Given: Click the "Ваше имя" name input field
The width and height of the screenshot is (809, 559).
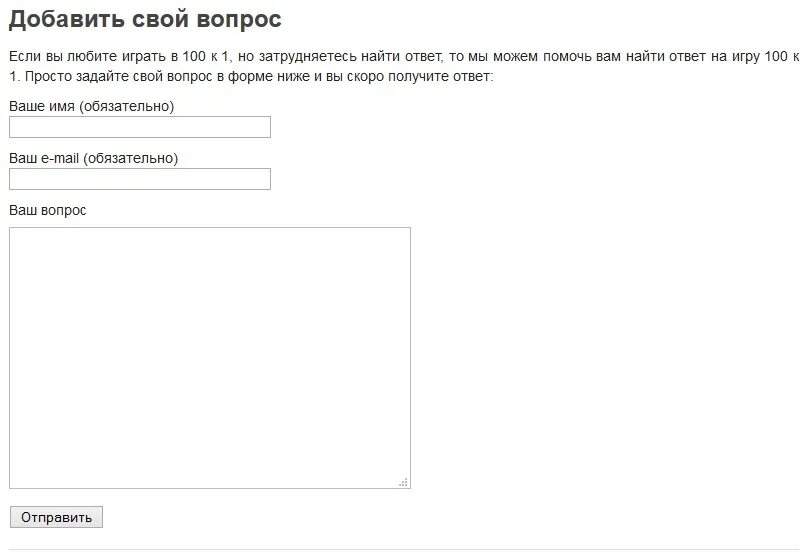Looking at the screenshot, I should [140, 127].
